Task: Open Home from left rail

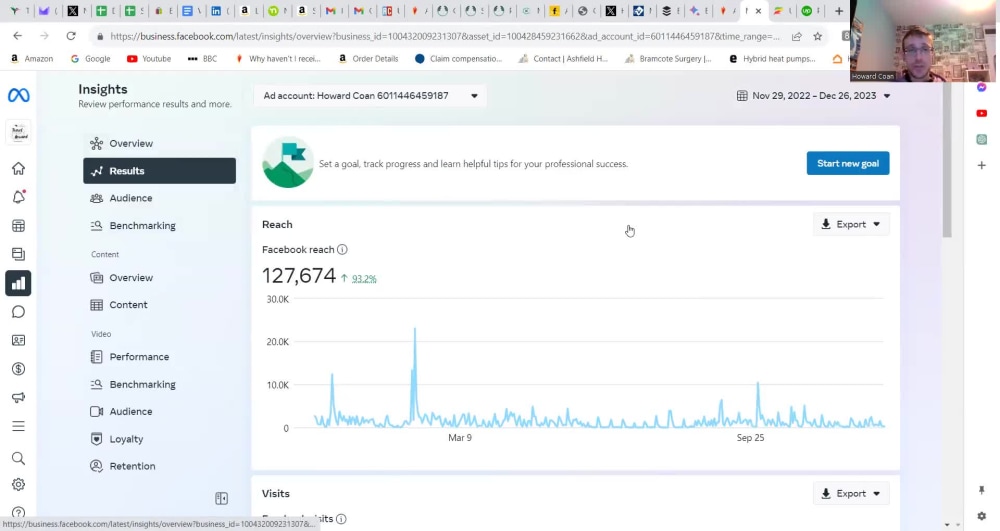Action: pos(18,168)
